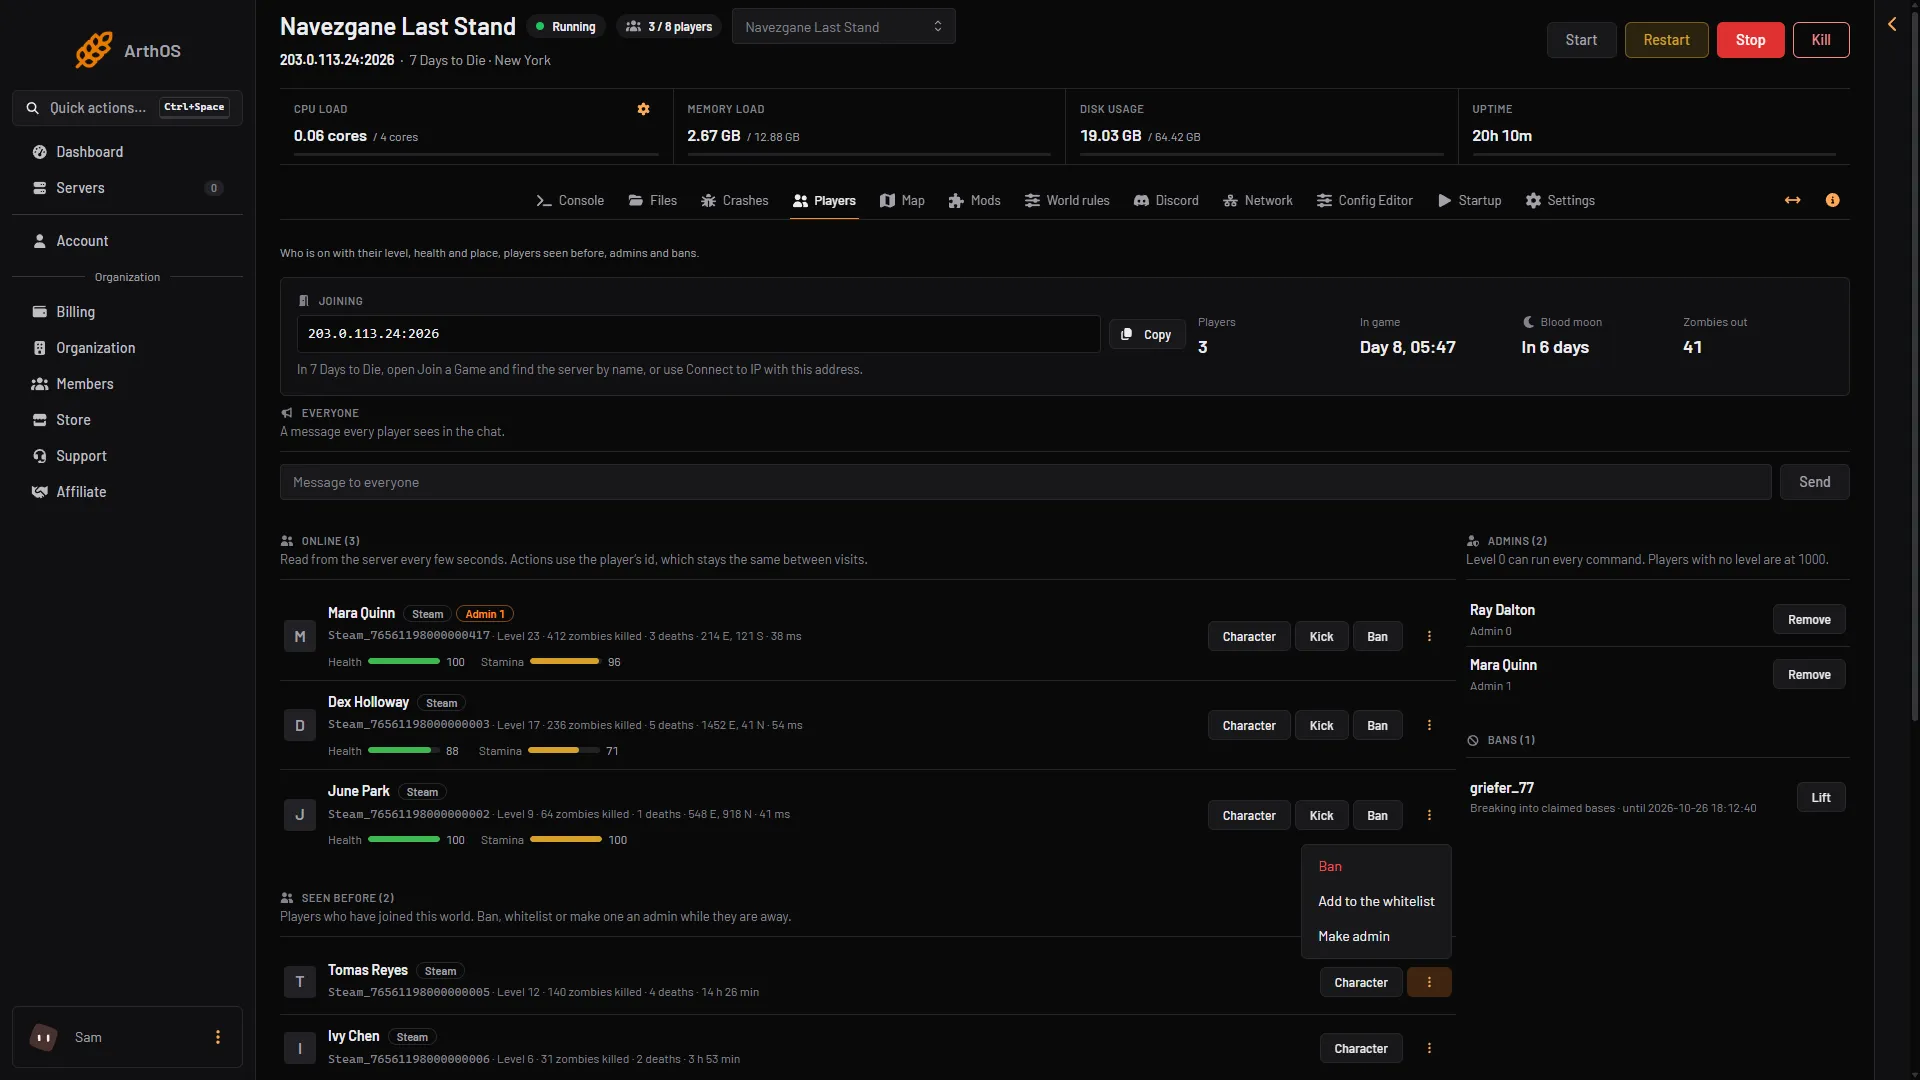The height and width of the screenshot is (1080, 1920).
Task: Open the orange info icon
Action: [x=1832, y=200]
